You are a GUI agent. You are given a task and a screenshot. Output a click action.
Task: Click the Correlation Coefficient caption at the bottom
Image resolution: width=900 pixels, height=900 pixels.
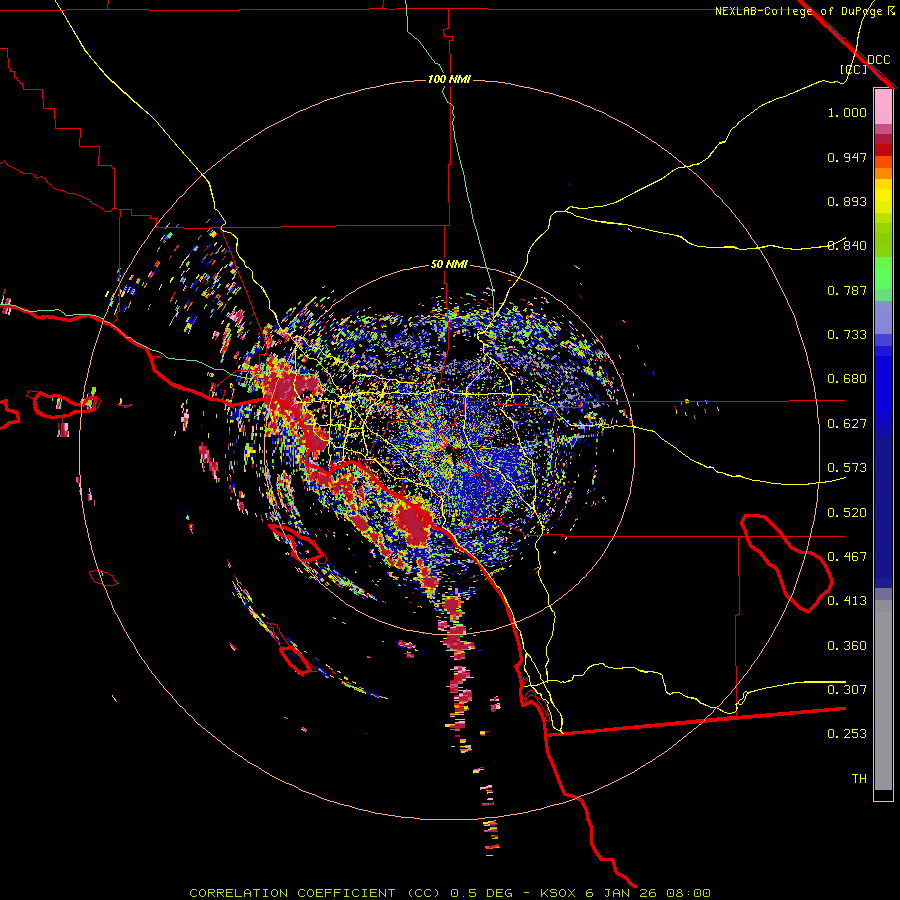(x=450, y=893)
